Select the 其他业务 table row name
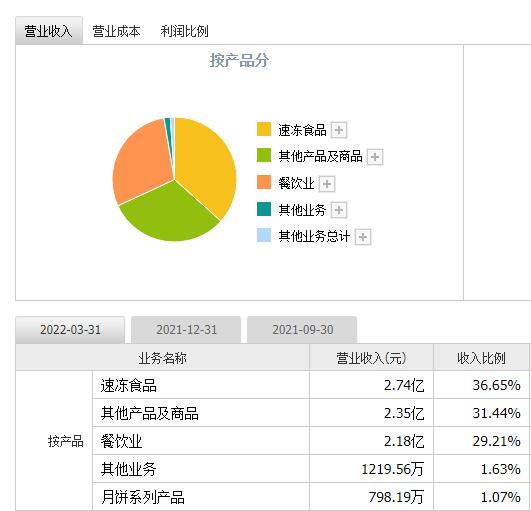 point(128,469)
